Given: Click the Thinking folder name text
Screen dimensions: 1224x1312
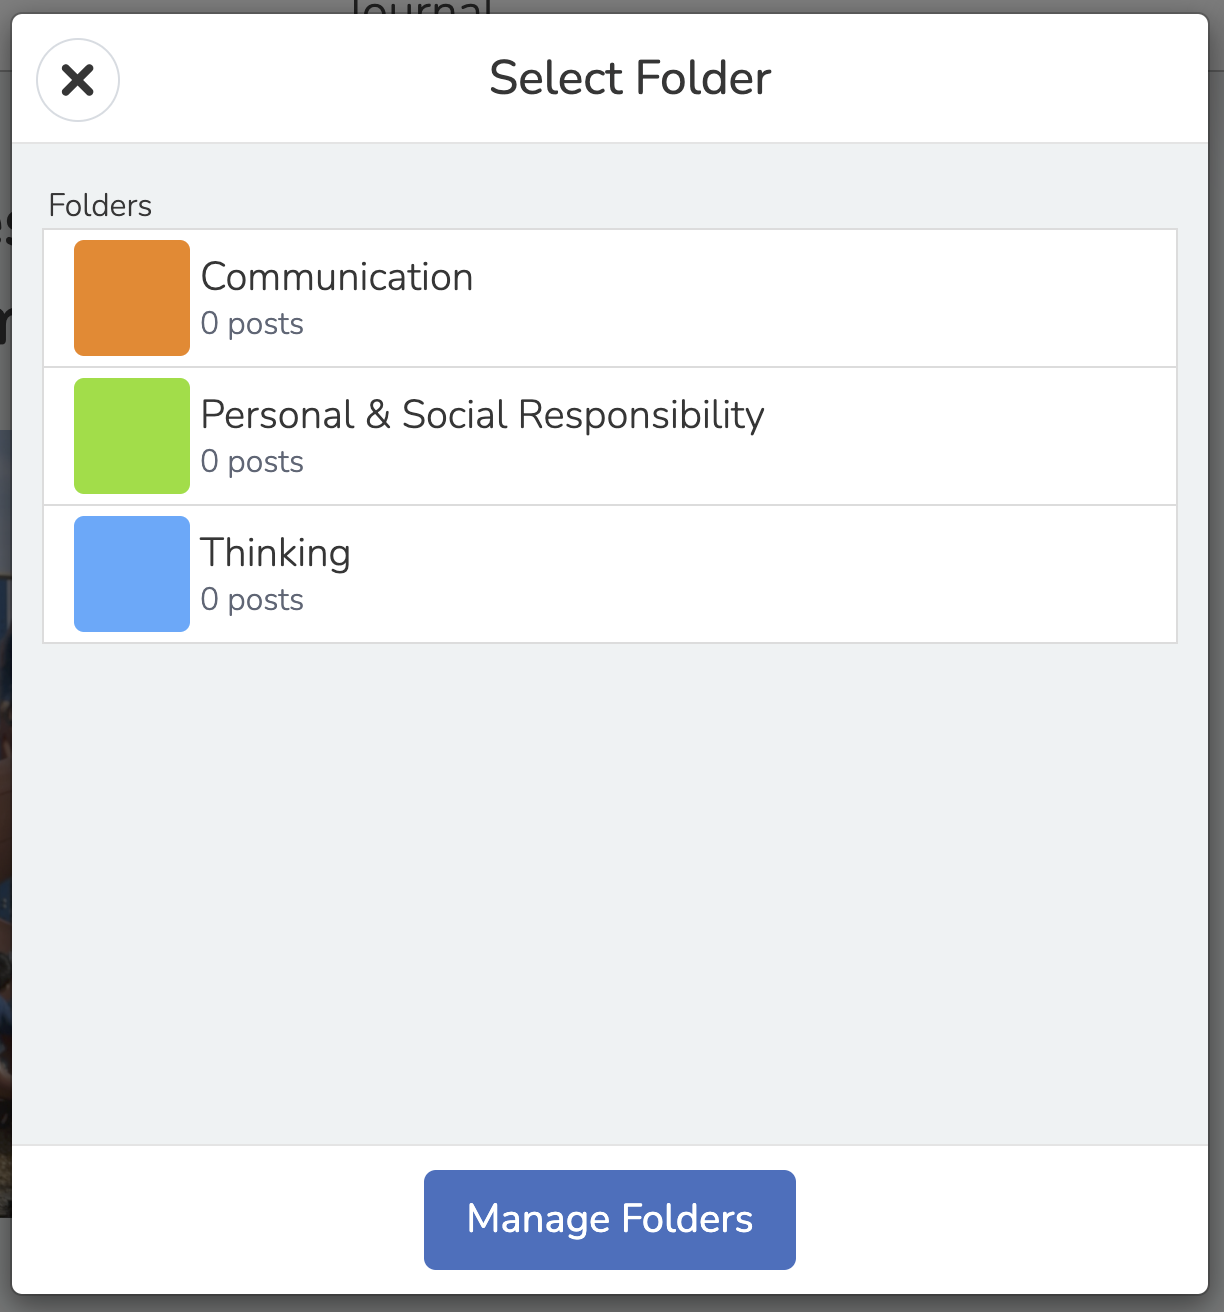Looking at the screenshot, I should 276,552.
